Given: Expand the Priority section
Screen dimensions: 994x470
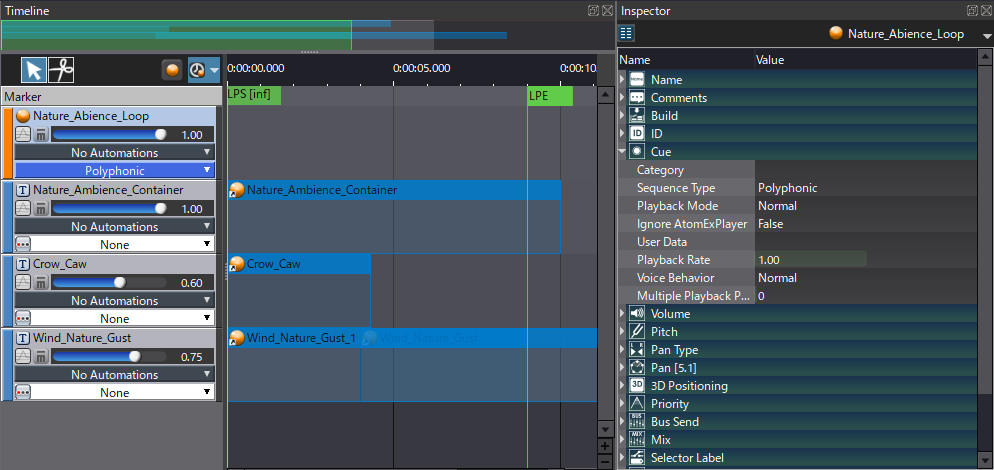Looking at the screenshot, I should tap(622, 404).
